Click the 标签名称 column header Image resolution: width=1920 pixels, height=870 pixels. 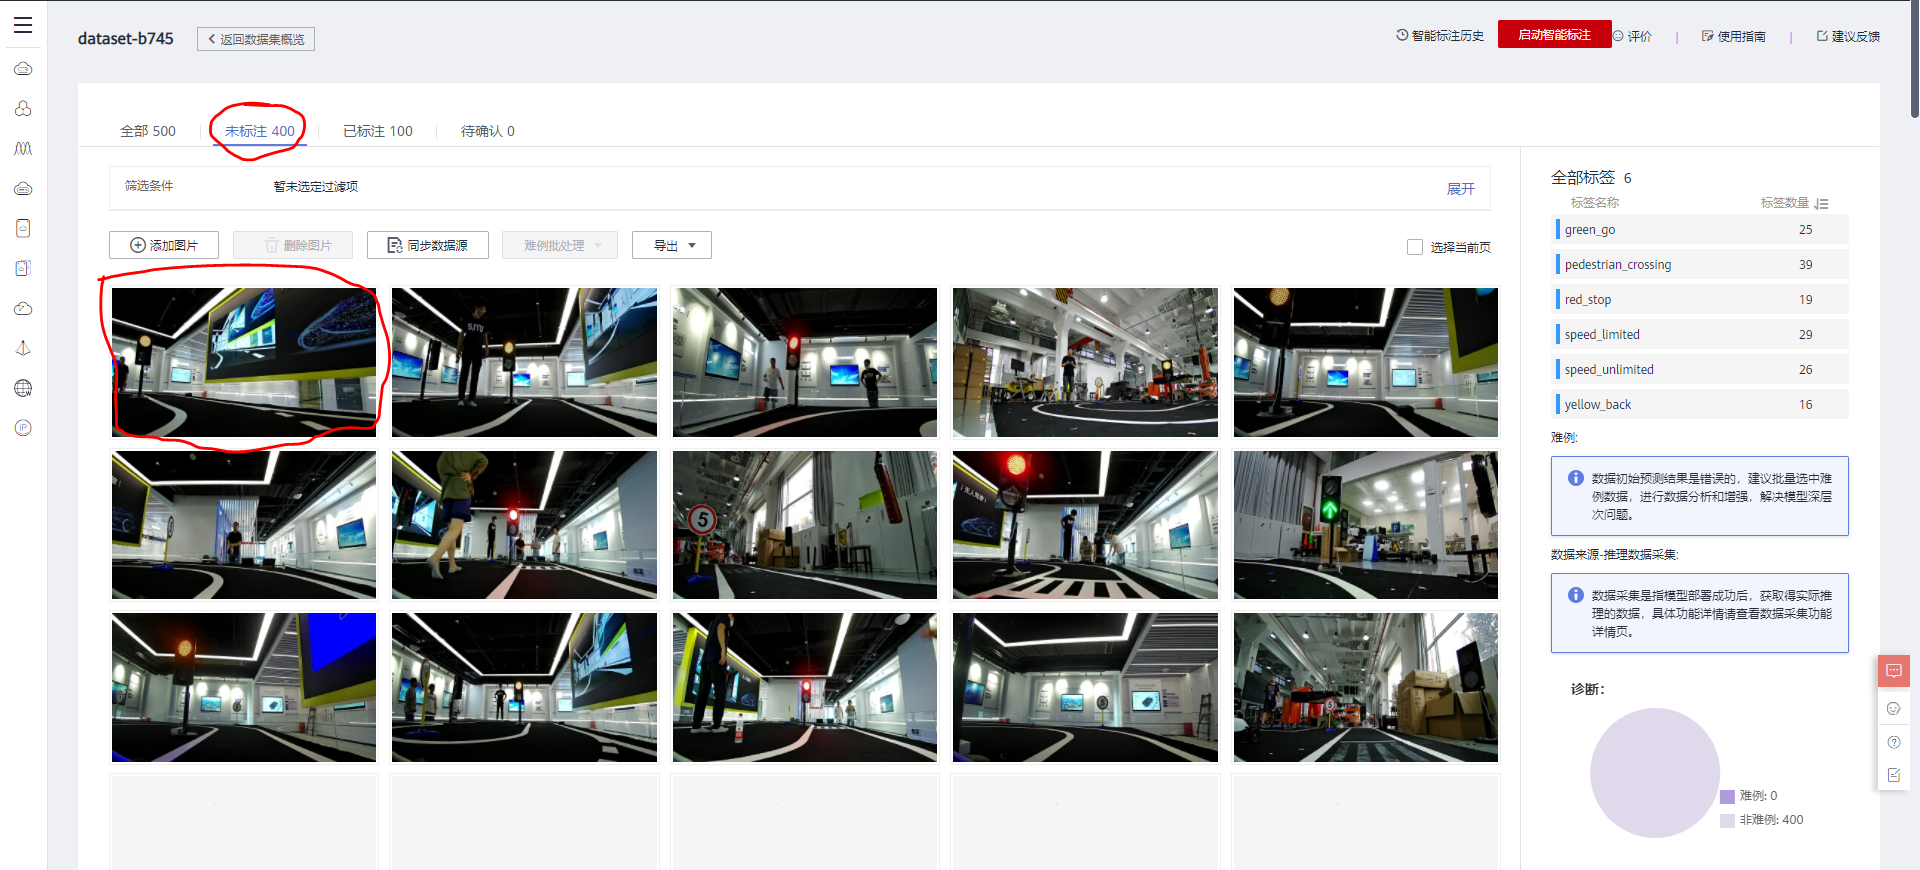1595,203
